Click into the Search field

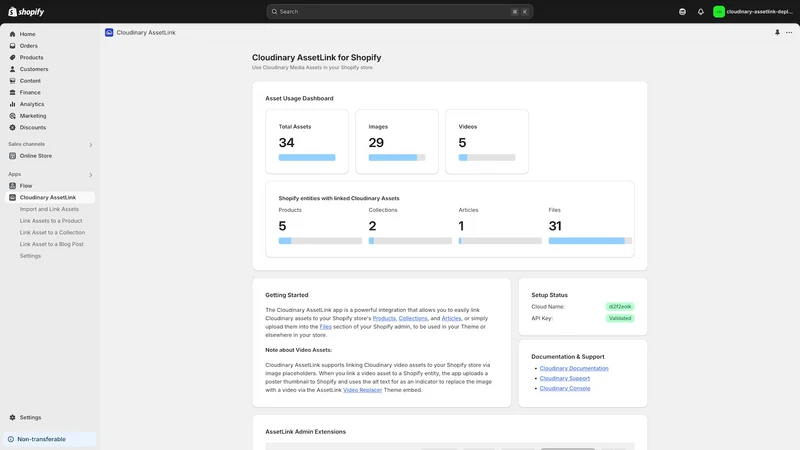tap(399, 12)
